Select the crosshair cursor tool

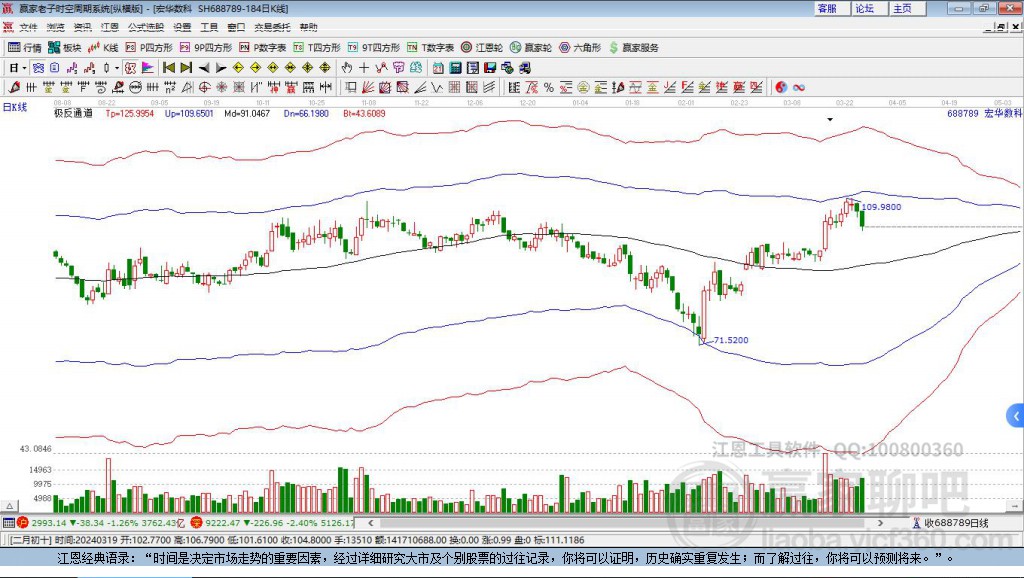point(364,68)
